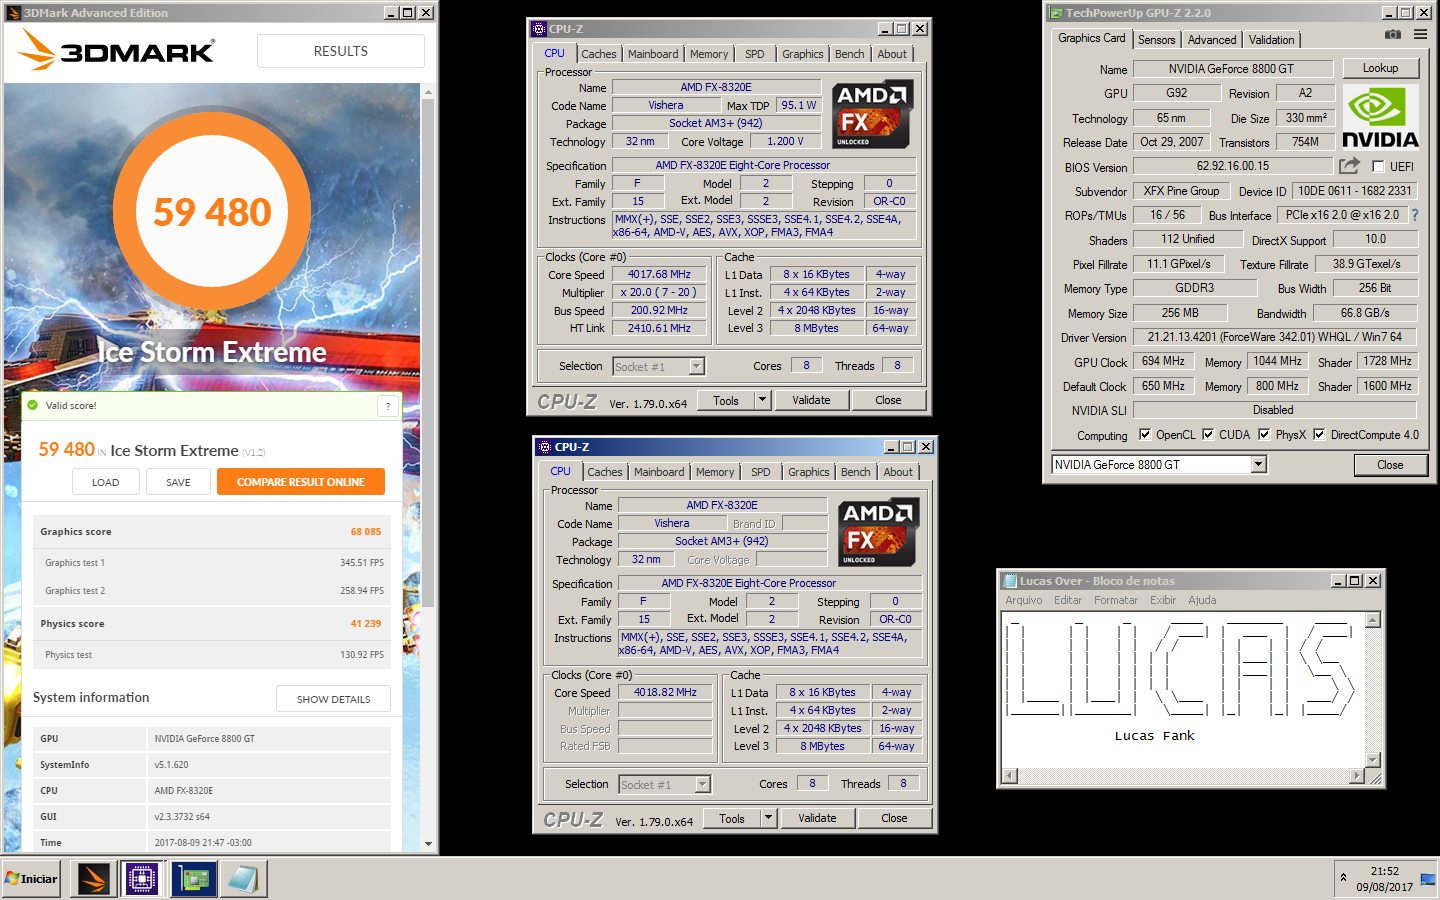The width and height of the screenshot is (1440, 900).
Task: Toggle the CUDA checkbox
Action: click(x=1208, y=435)
